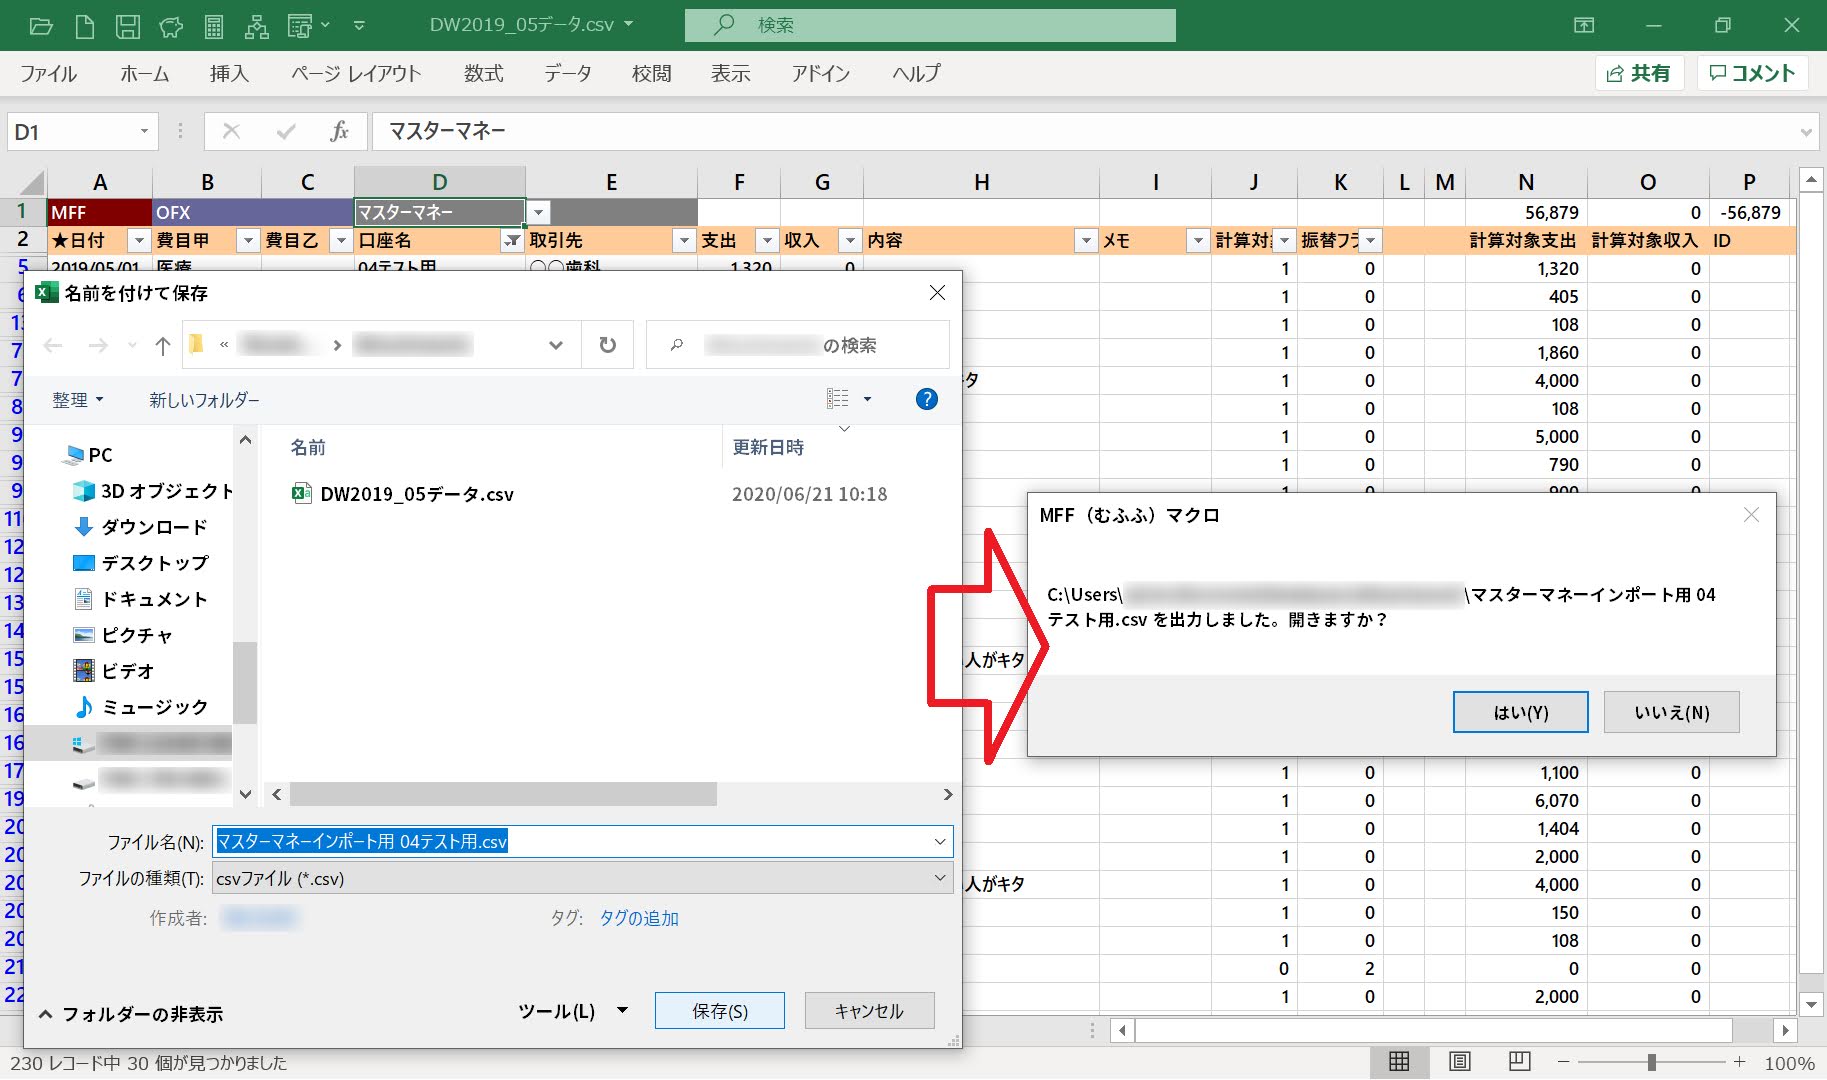Open 数式 ribbon tab

[483, 73]
